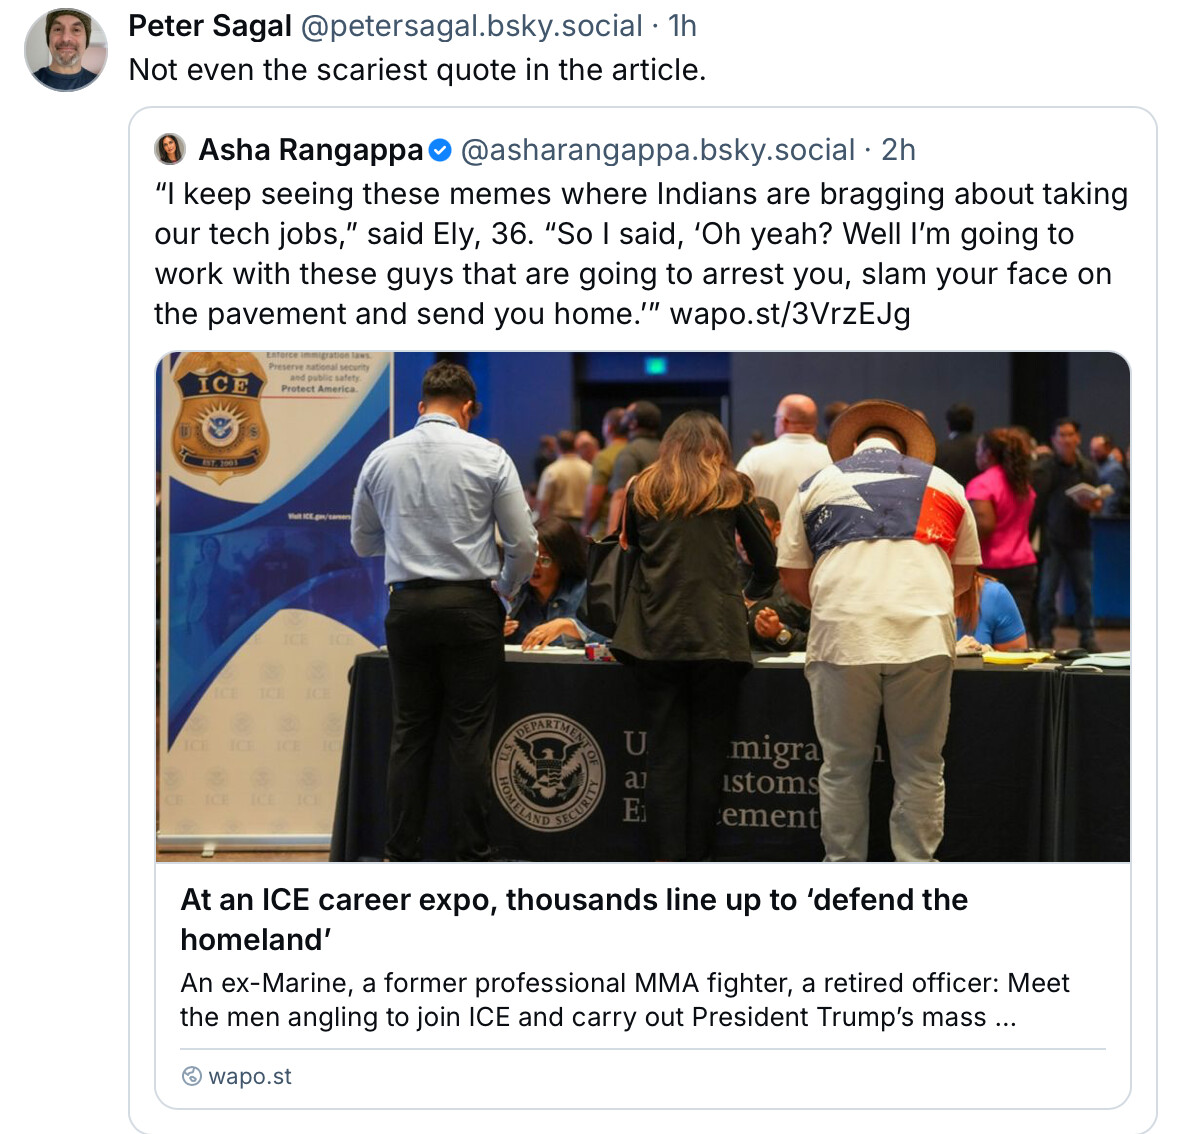The image size is (1188, 1134).
Task: Click the 1h post timestamp
Action: tap(682, 26)
